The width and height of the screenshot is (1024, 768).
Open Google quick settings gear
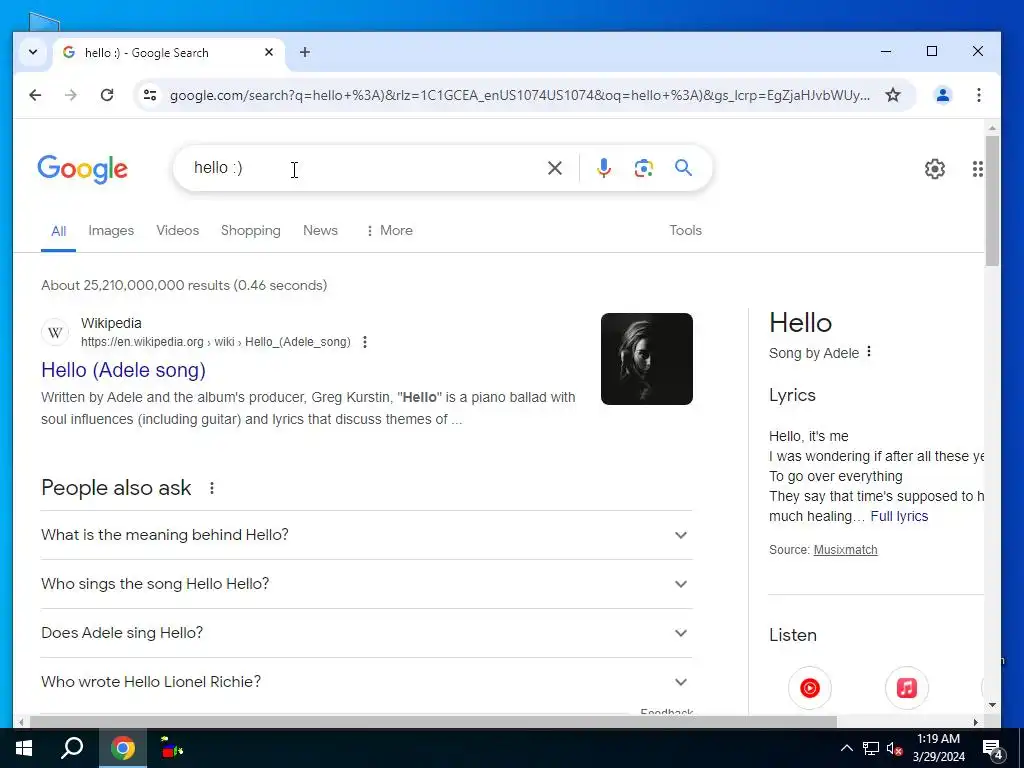[935, 169]
